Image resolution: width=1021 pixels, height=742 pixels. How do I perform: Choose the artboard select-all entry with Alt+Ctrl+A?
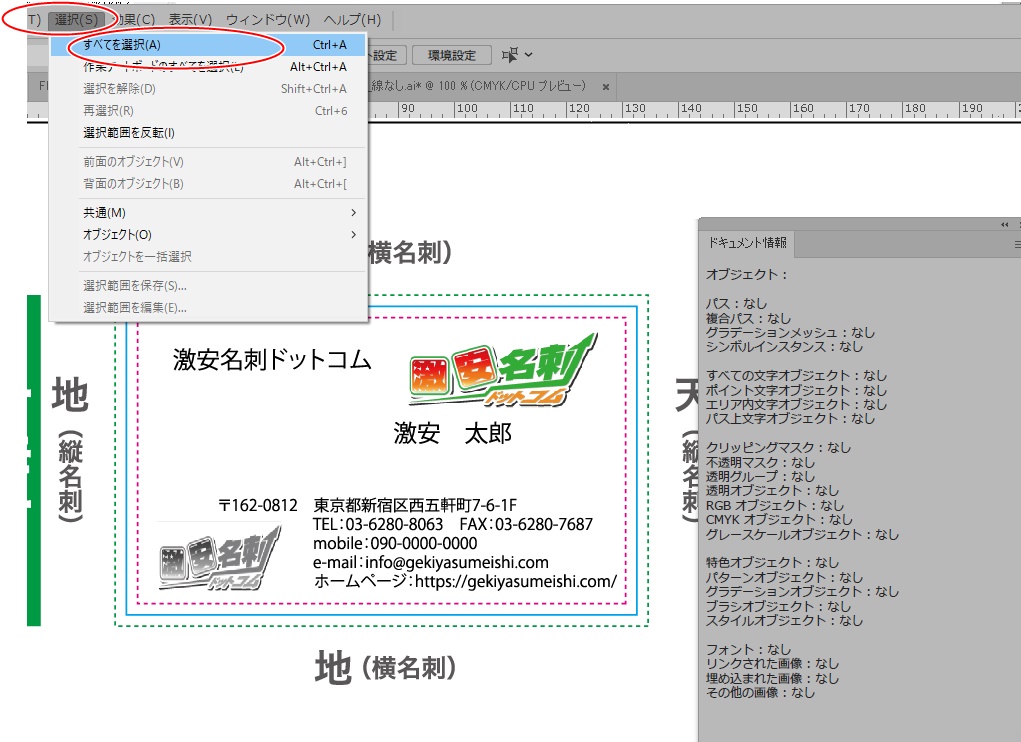click(x=208, y=67)
